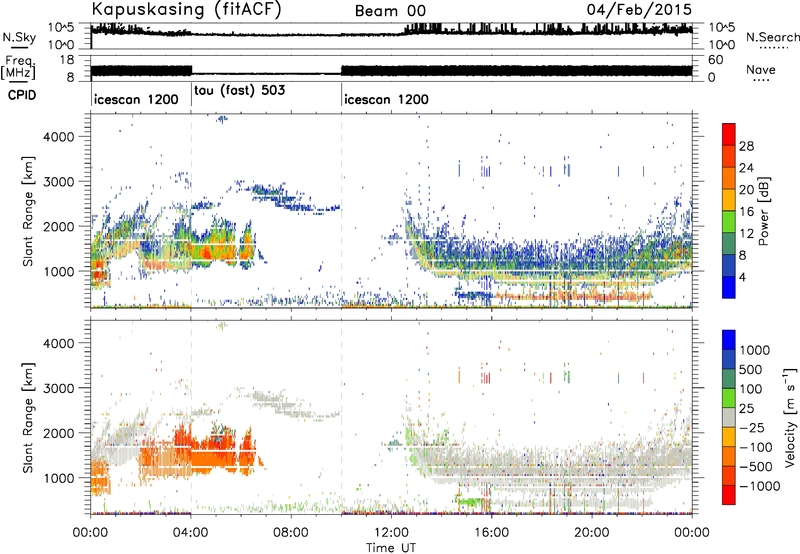
Task: Click the 'N.Search' legend label
Action: (x=773, y=37)
